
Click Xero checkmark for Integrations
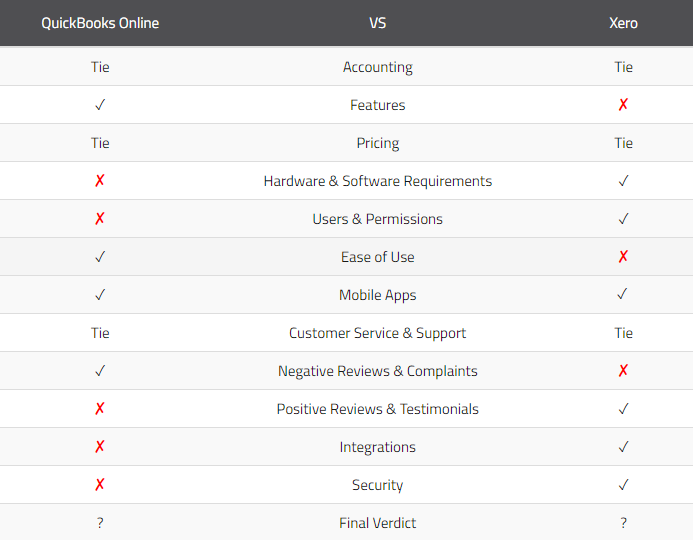click(x=623, y=447)
